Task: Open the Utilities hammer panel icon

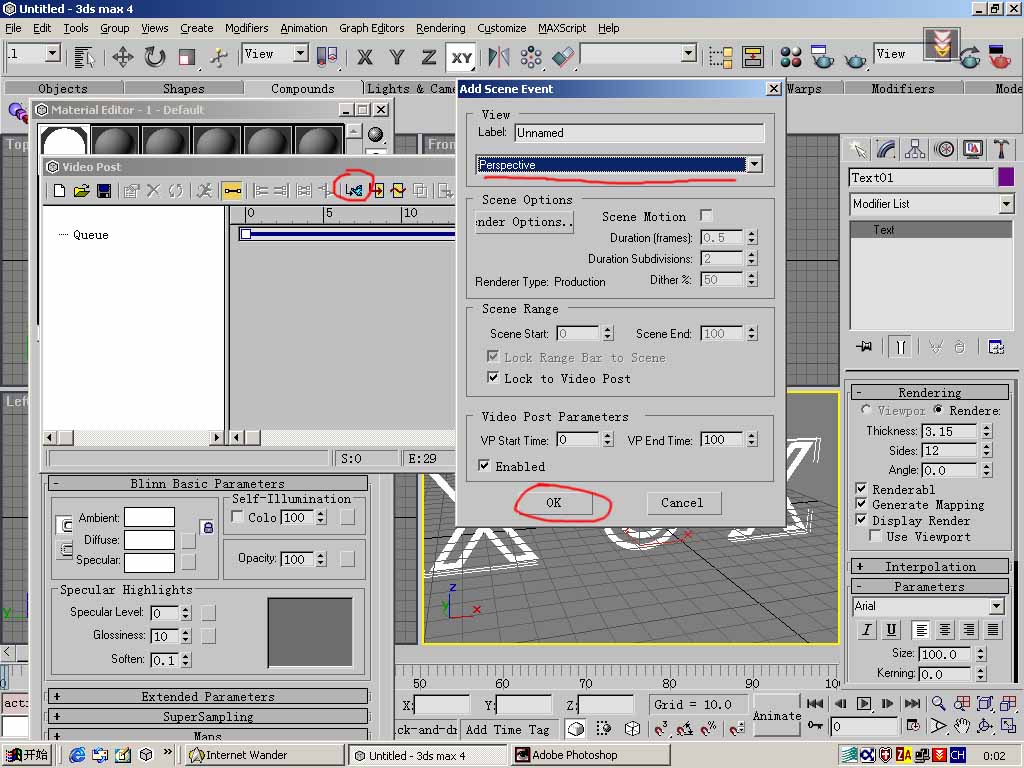Action: tap(1001, 150)
